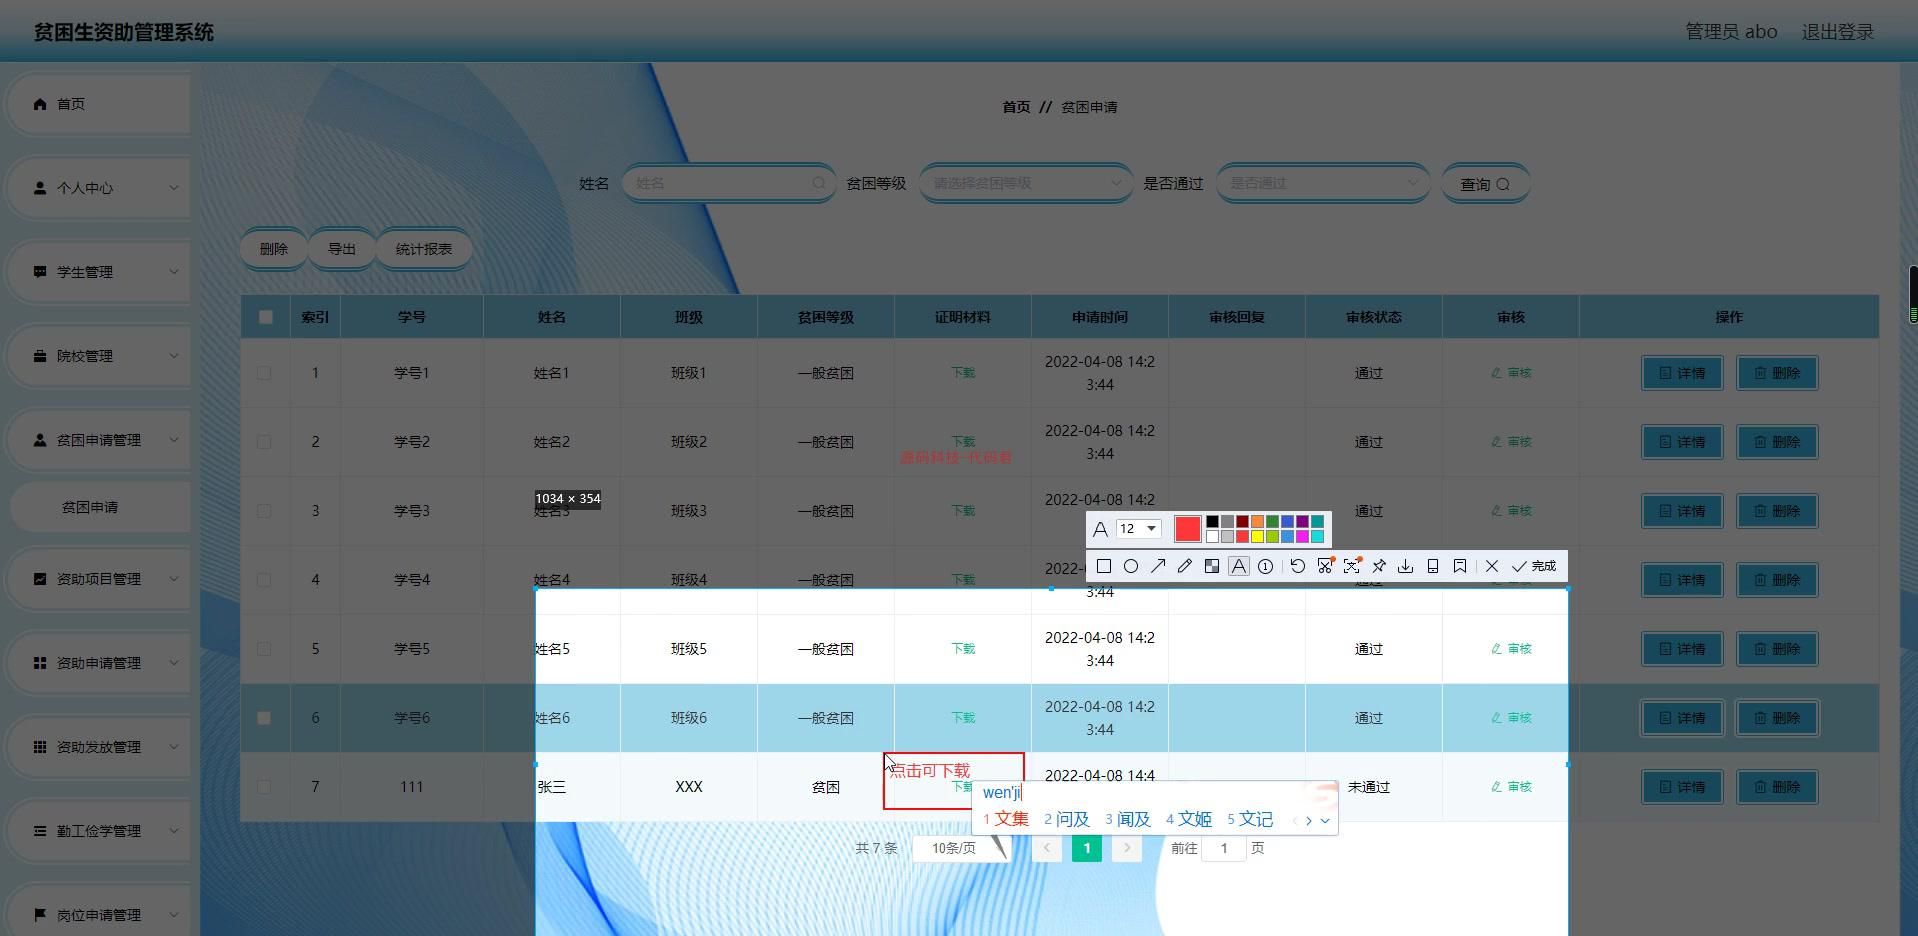Click the text recognition bracket icon
The image size is (1918, 936).
click(1352, 566)
